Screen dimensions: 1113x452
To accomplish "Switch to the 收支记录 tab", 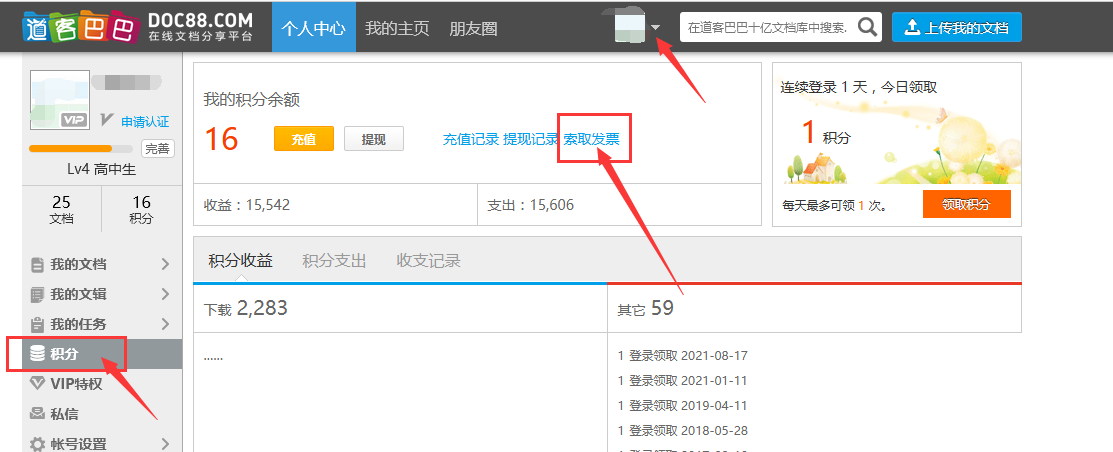I will (429, 260).
